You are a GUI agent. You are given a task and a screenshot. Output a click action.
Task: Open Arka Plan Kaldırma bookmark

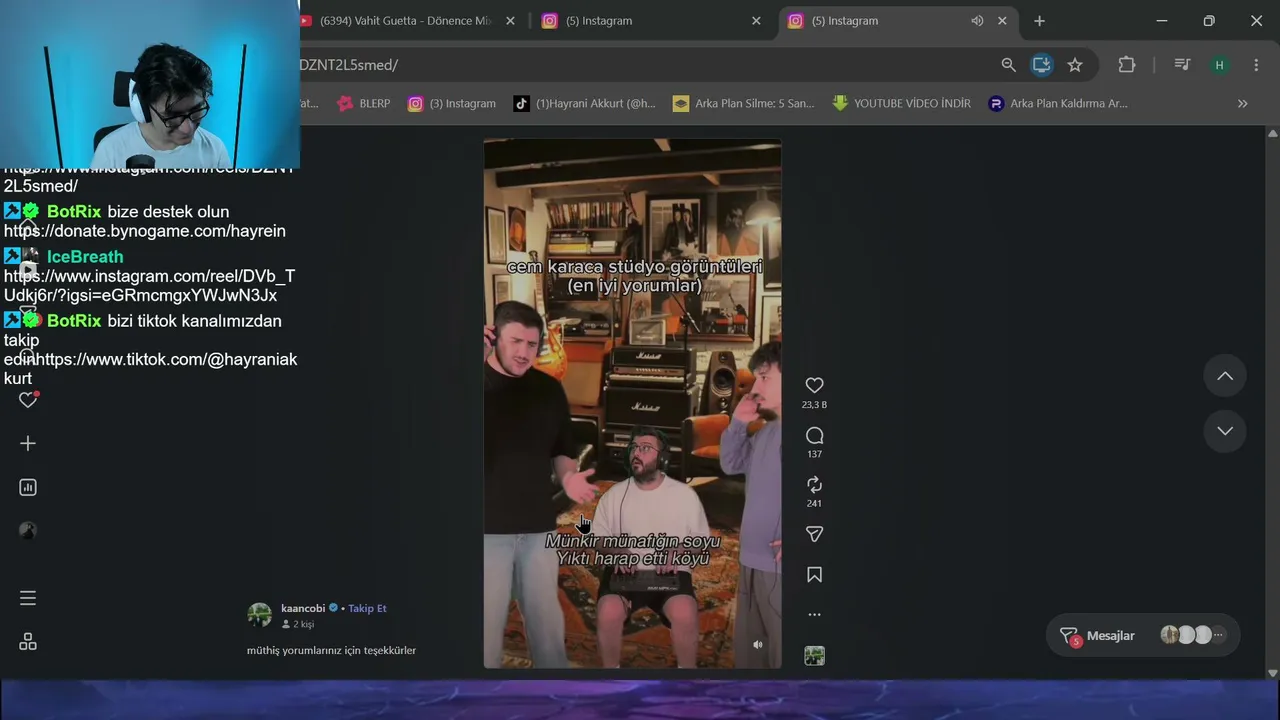1058,103
